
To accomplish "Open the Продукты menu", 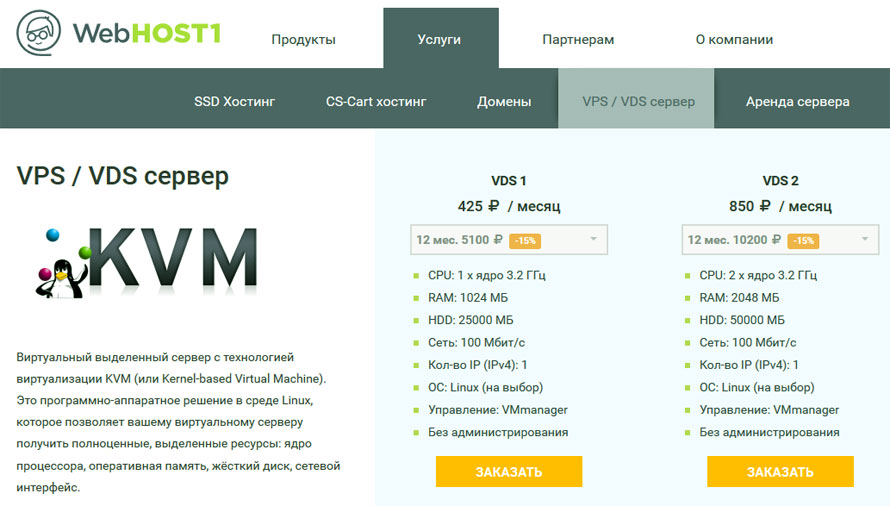I will (x=303, y=40).
